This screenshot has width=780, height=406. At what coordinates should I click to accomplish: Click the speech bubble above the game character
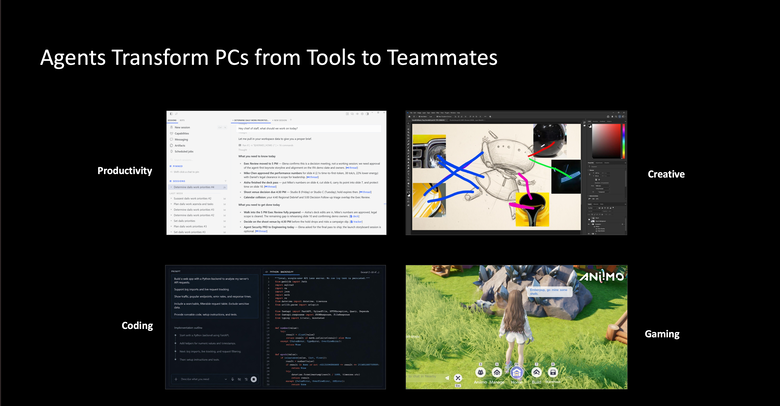pos(548,292)
